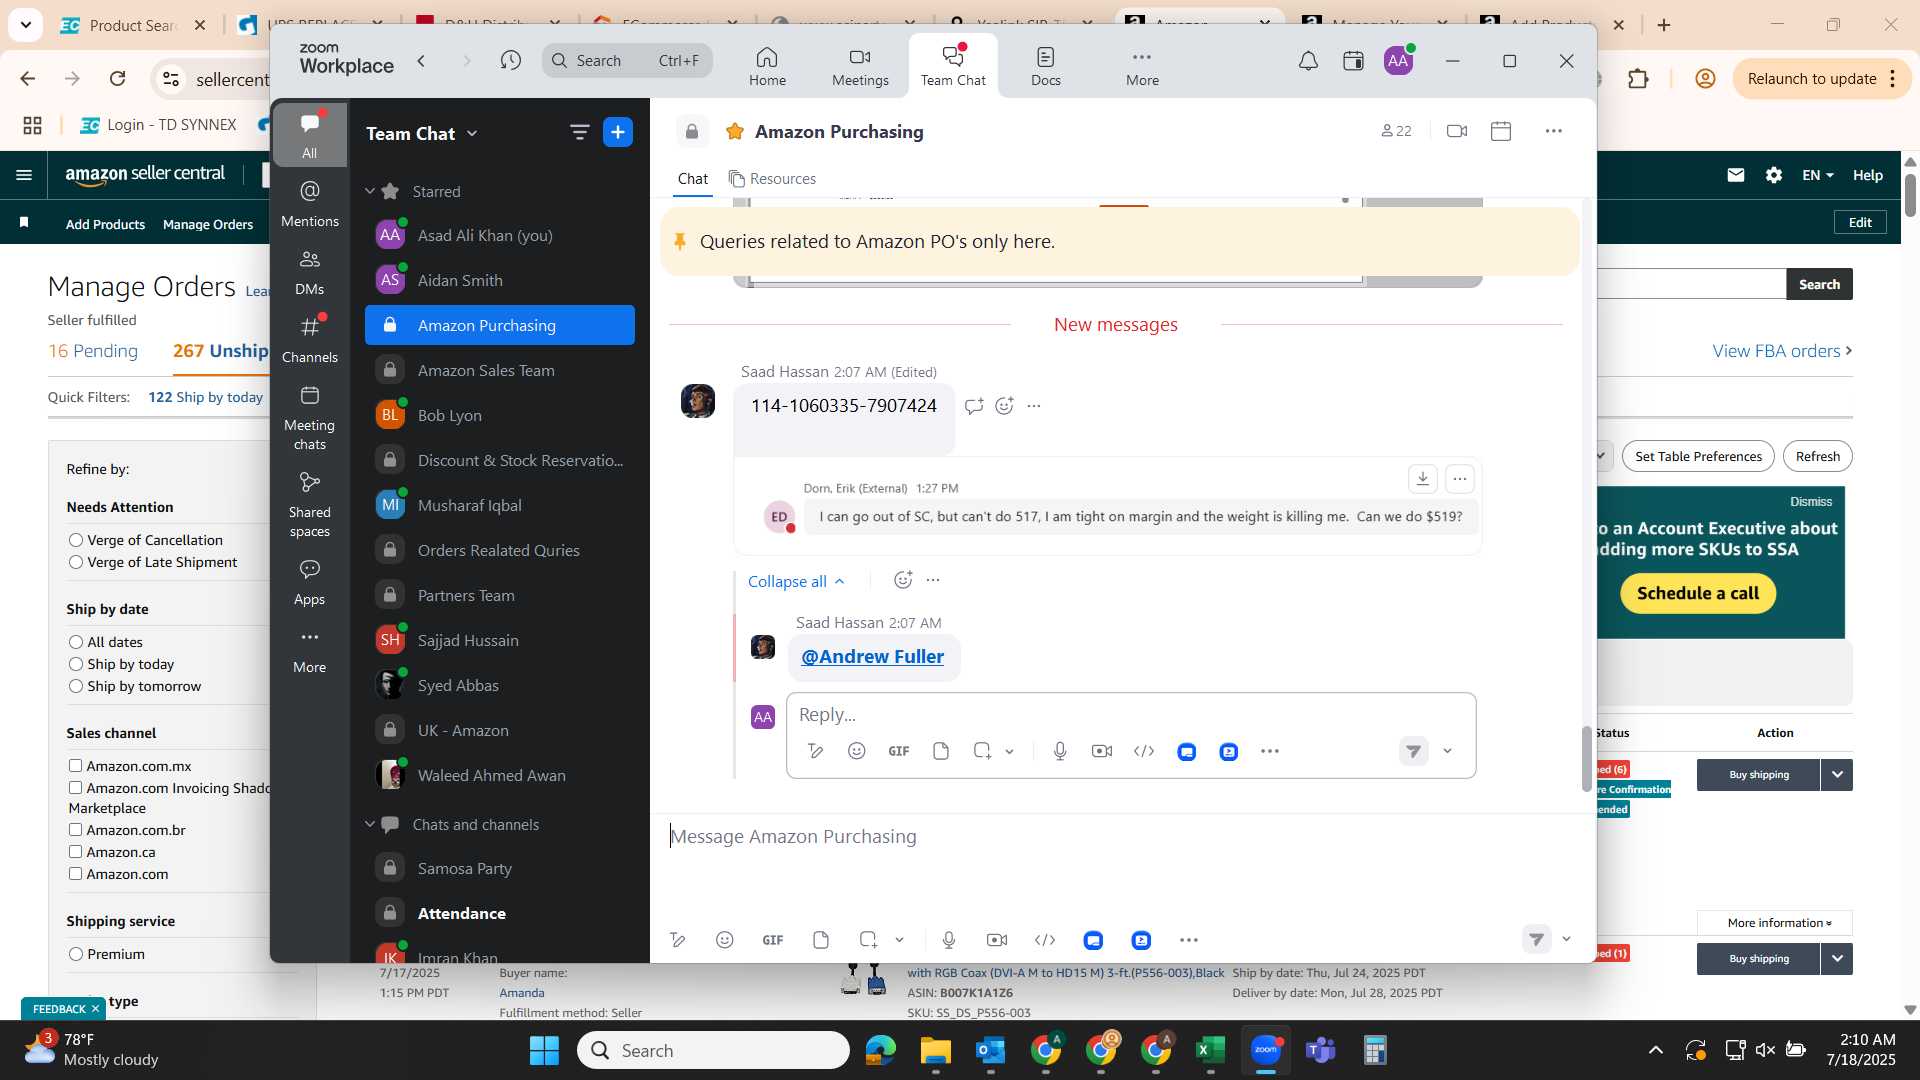Screen dimensions: 1920x1080
Task: Open the send options arrow in the reply box
Action: pos(1447,751)
